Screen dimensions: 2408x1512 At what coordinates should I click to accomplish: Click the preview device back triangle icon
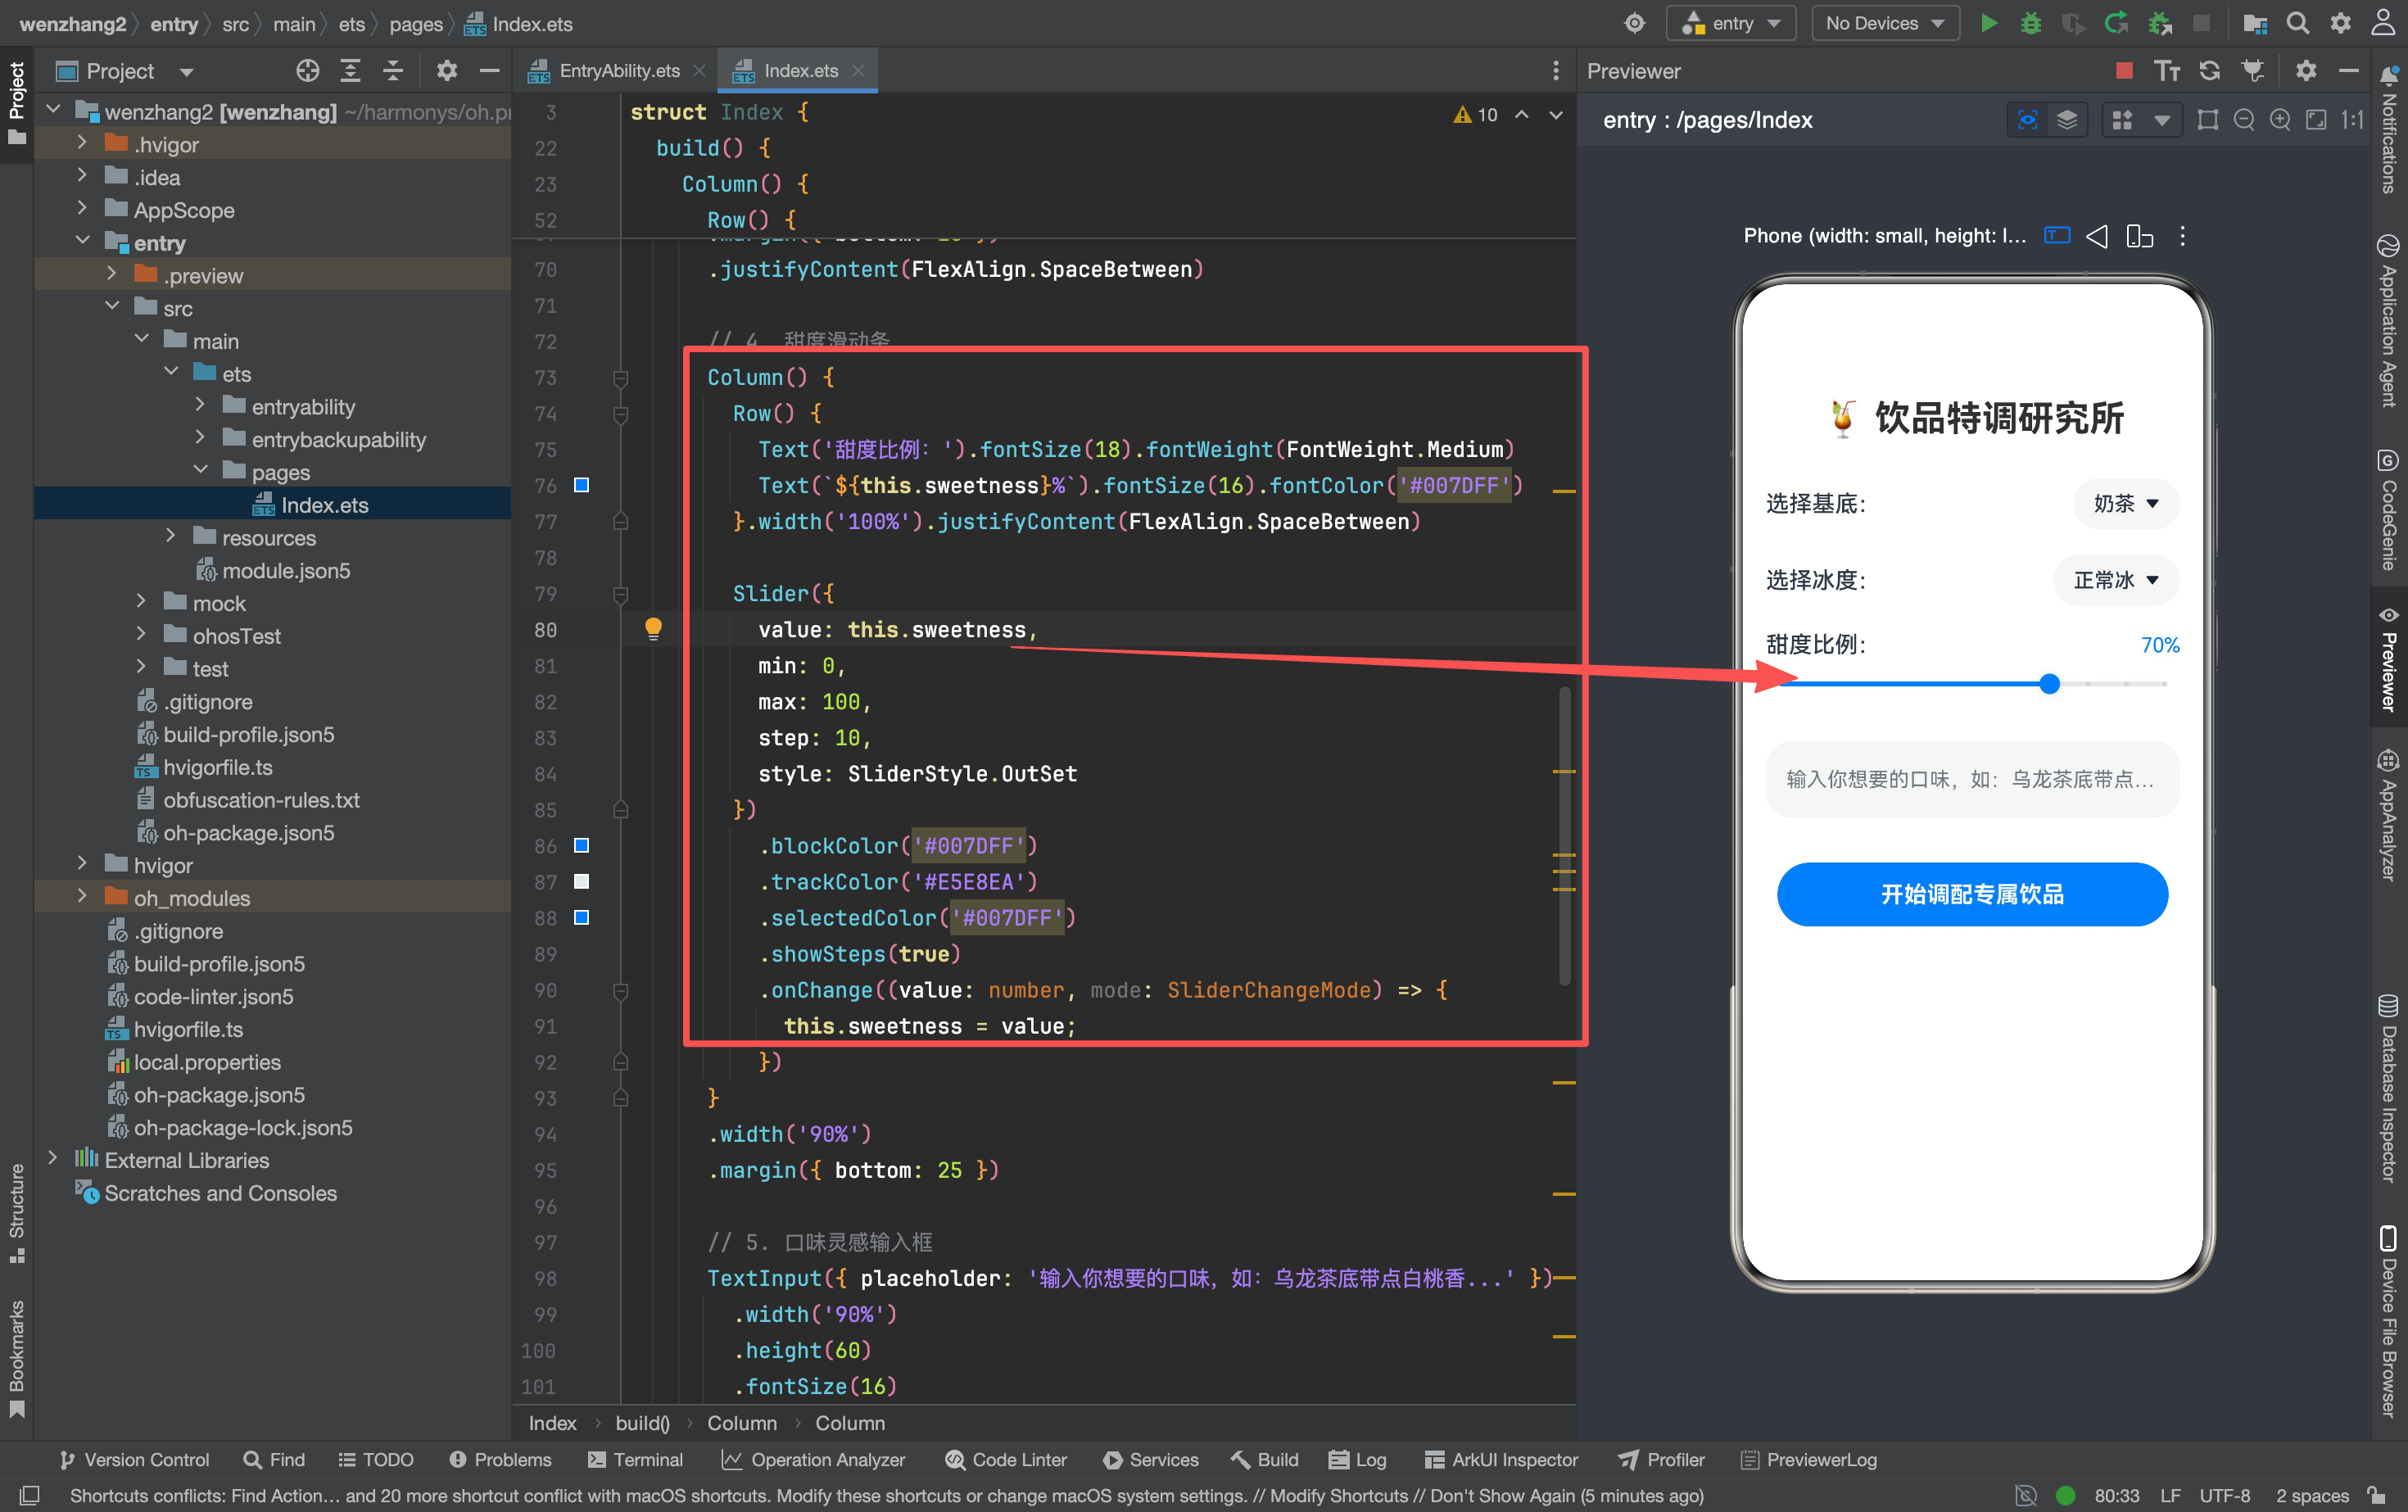pyautogui.click(x=2097, y=236)
